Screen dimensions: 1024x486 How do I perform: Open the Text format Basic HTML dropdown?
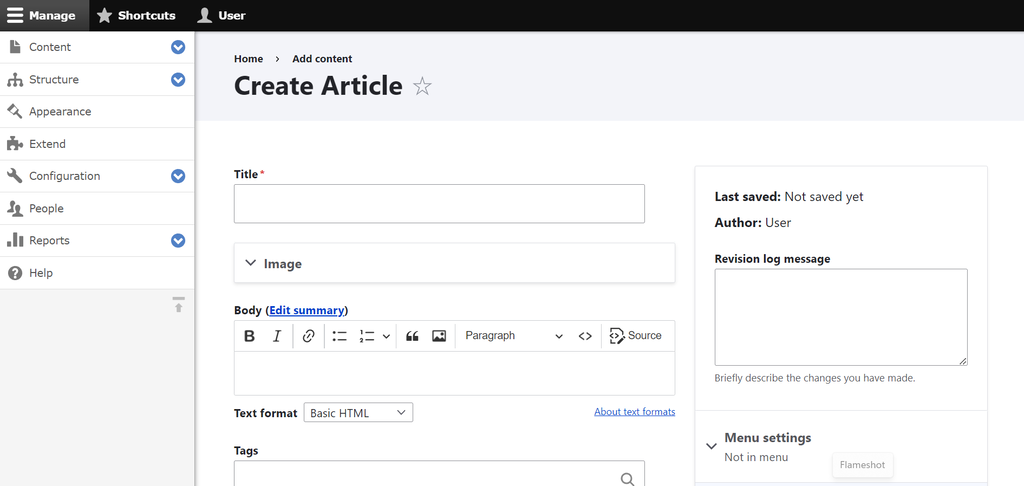tap(358, 413)
